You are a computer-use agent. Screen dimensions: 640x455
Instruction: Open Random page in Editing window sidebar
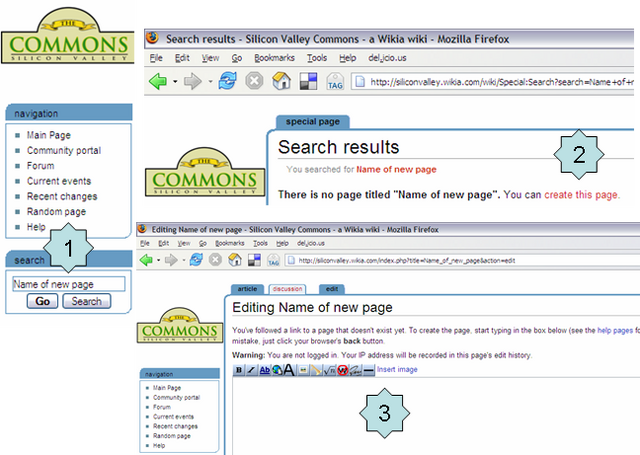171,436
